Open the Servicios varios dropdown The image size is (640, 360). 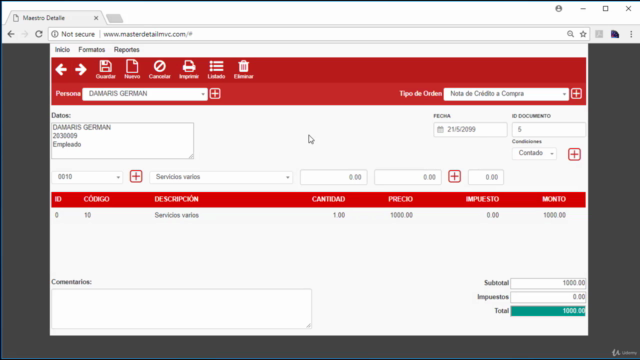pyautogui.click(x=221, y=177)
